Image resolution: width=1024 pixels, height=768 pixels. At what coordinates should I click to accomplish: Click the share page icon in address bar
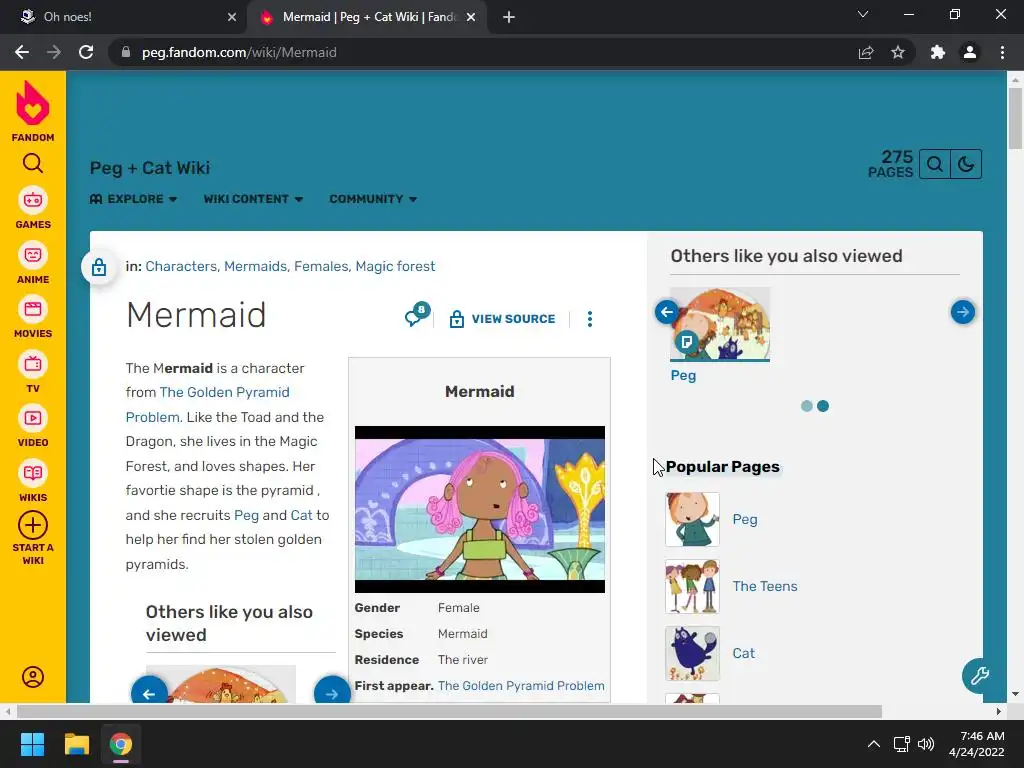click(x=866, y=52)
